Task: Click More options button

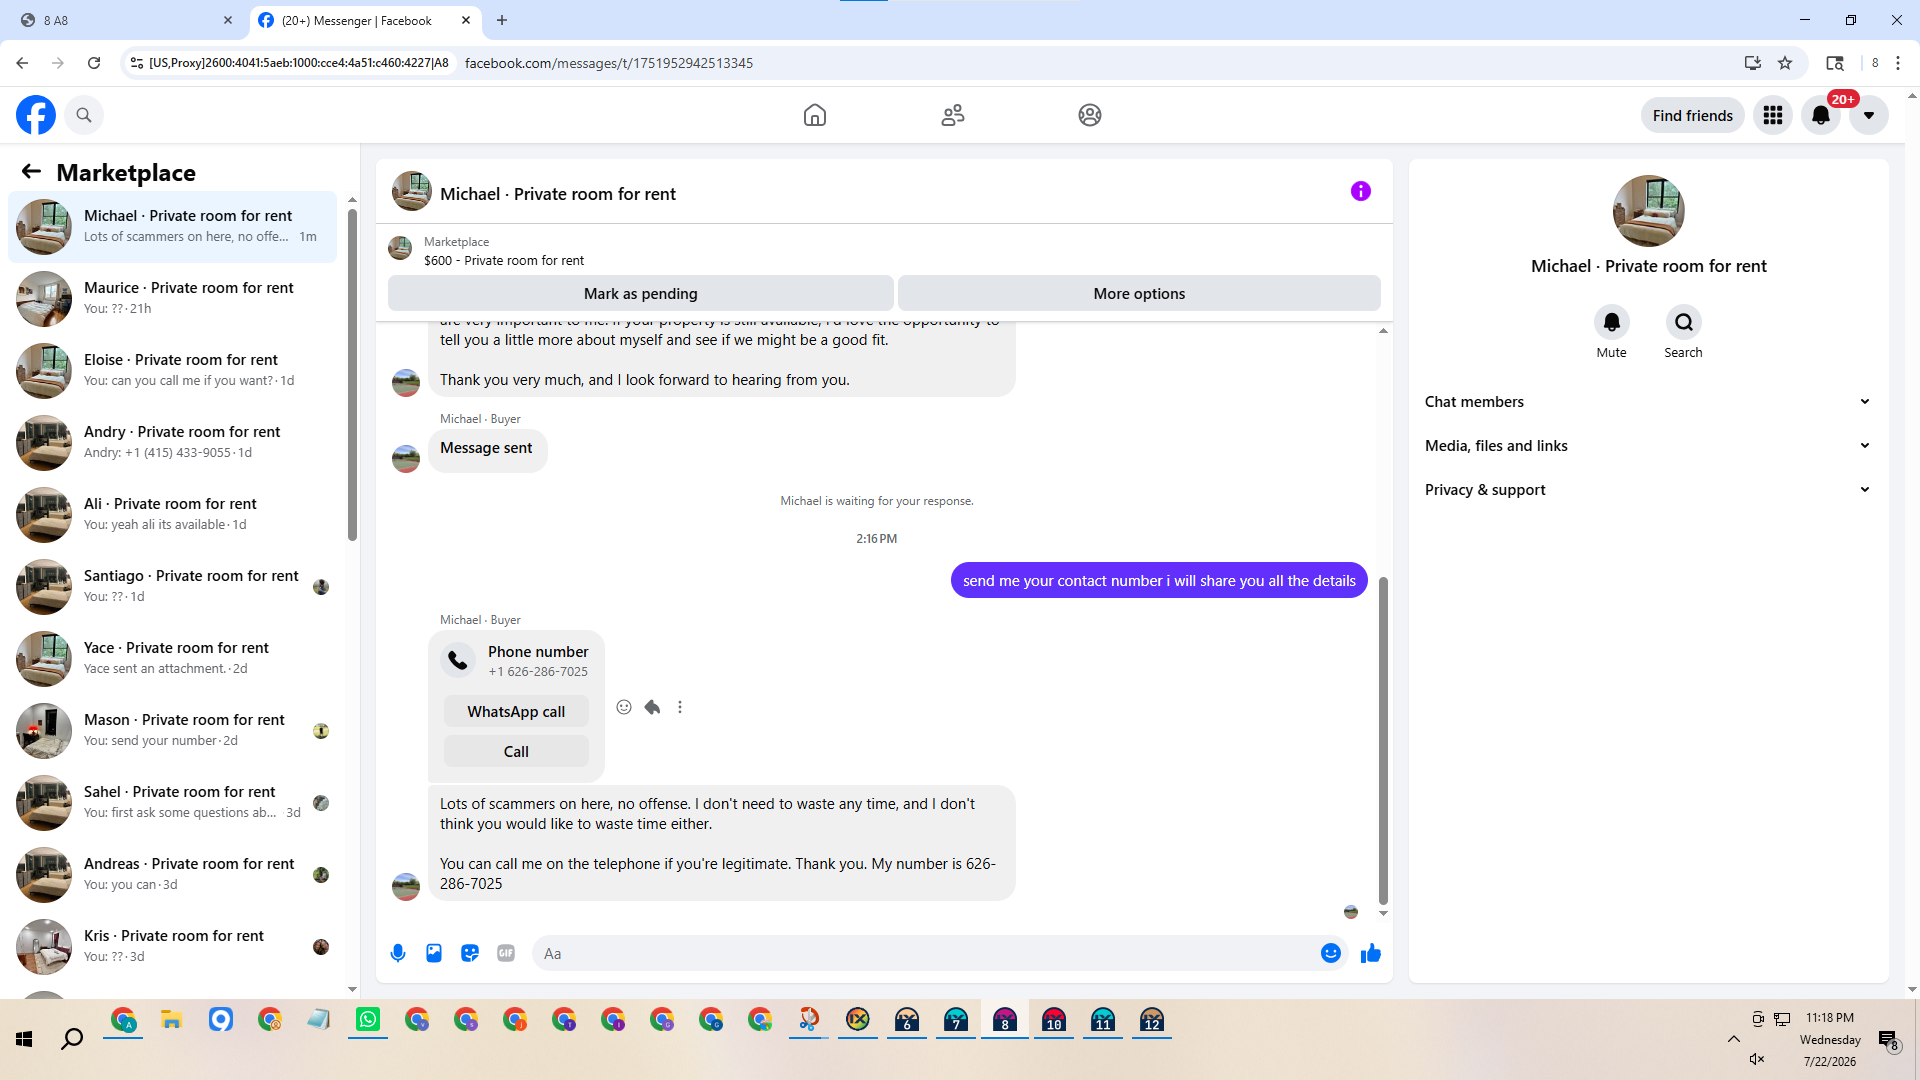Action: coord(1139,293)
